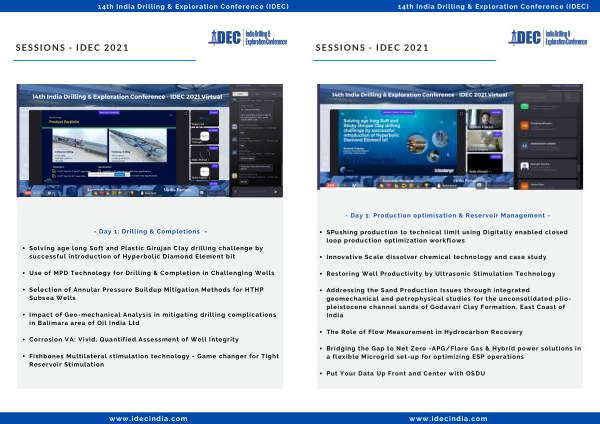Screen dimensions: 600x424
Task: Click 'Day 1: Production optimisation & Reservoir Management' heading
Action: 447,215
